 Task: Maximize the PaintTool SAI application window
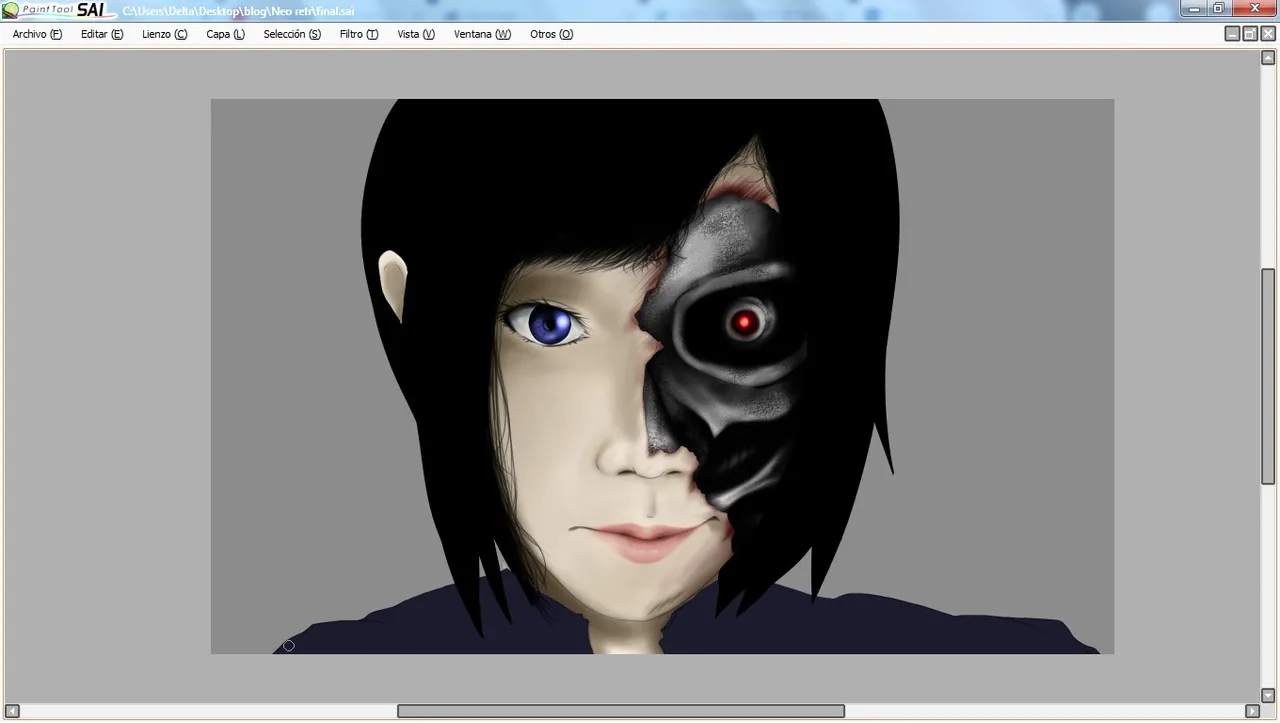(x=1219, y=8)
